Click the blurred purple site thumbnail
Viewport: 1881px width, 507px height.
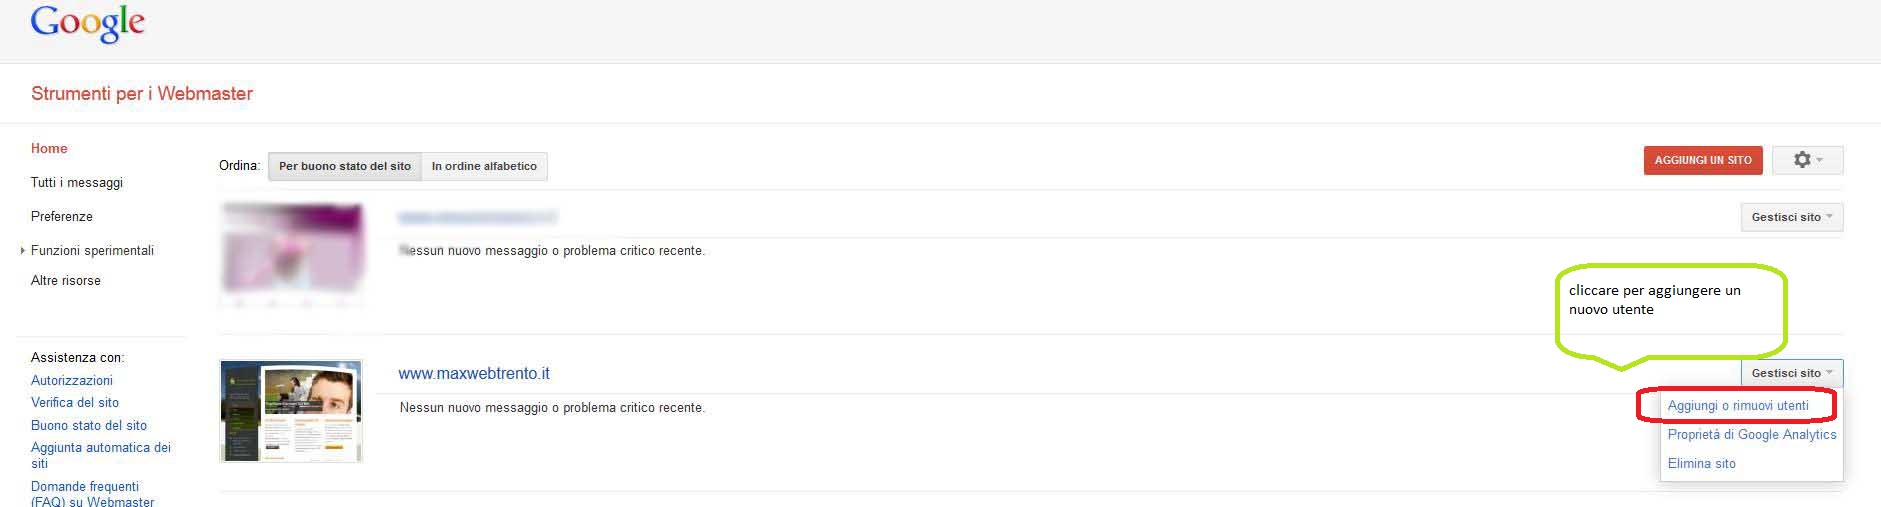click(x=291, y=255)
